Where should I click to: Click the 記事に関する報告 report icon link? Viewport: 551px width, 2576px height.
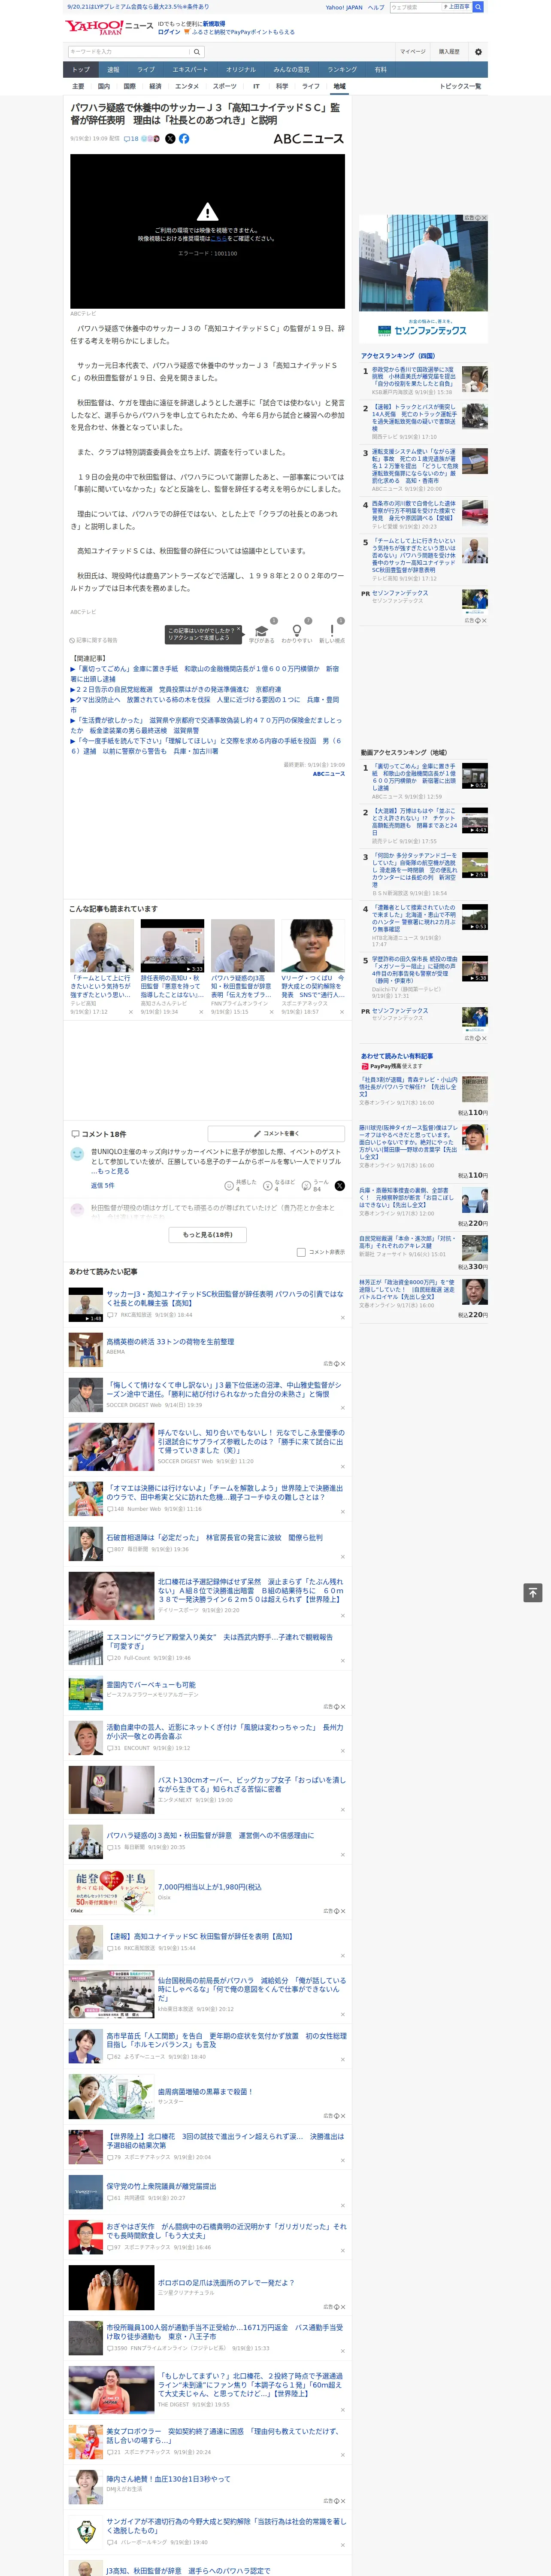93,640
